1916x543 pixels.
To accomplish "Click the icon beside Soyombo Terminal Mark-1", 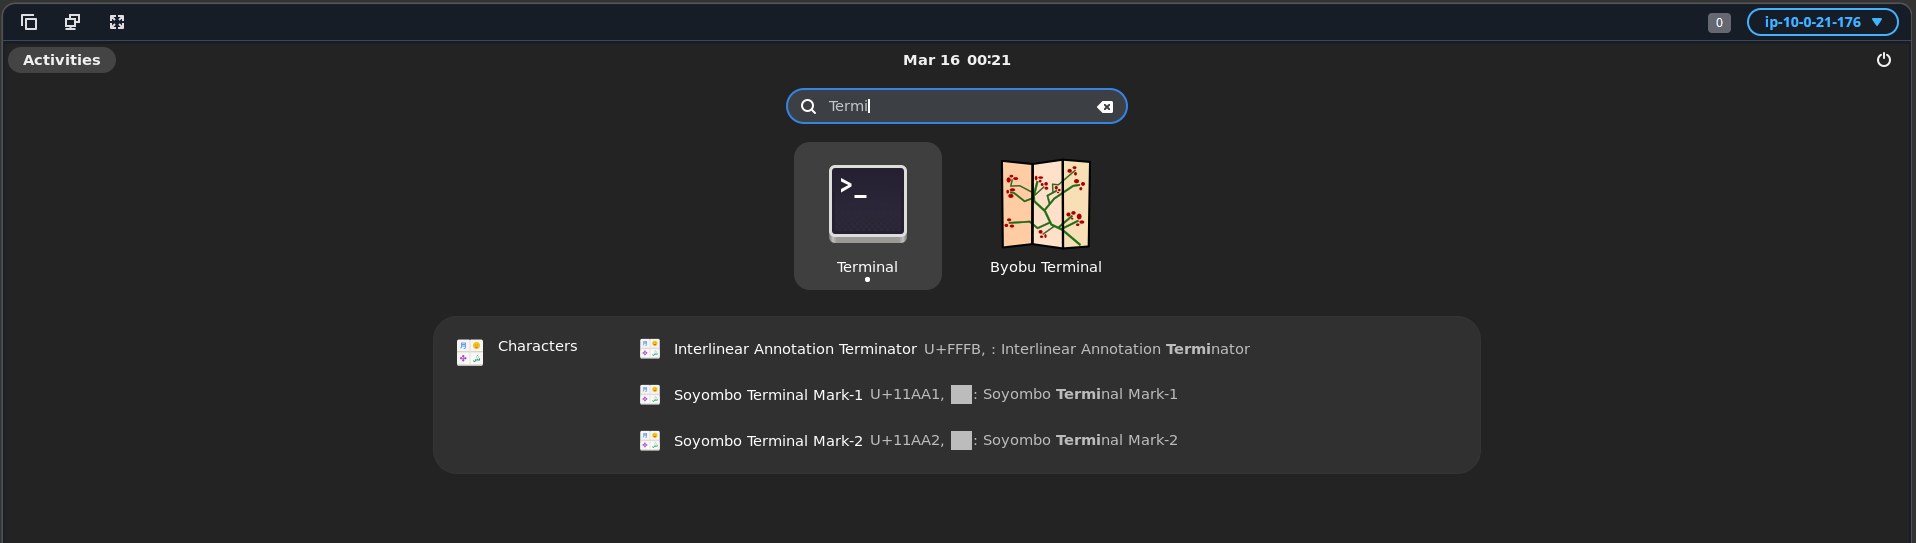I will click(650, 395).
